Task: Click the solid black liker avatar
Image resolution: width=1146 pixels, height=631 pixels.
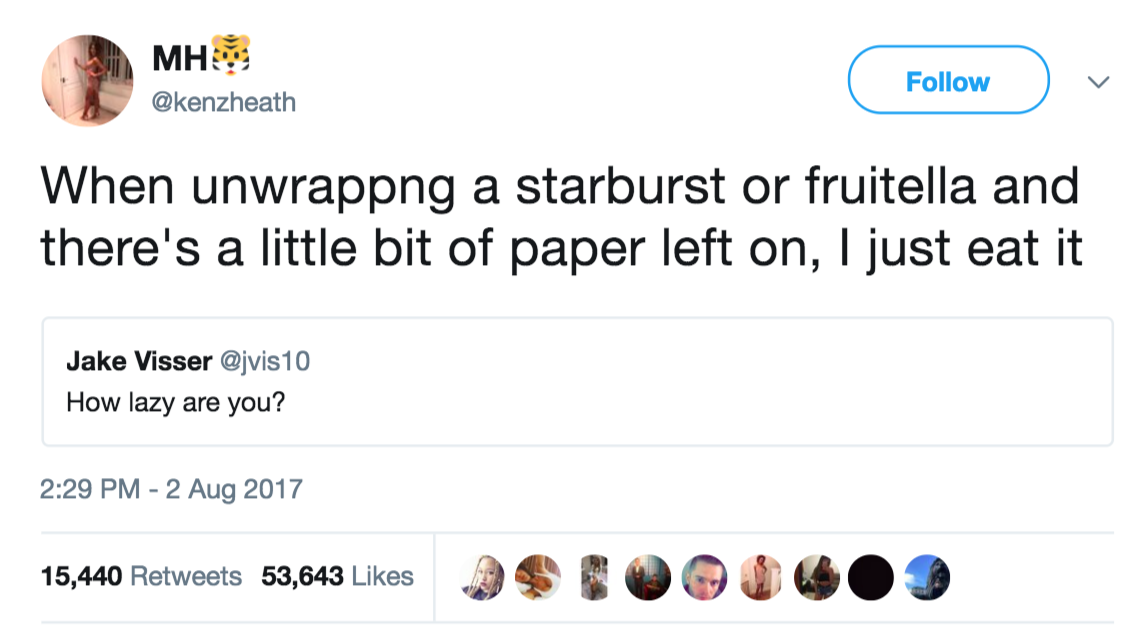Action: point(869,576)
